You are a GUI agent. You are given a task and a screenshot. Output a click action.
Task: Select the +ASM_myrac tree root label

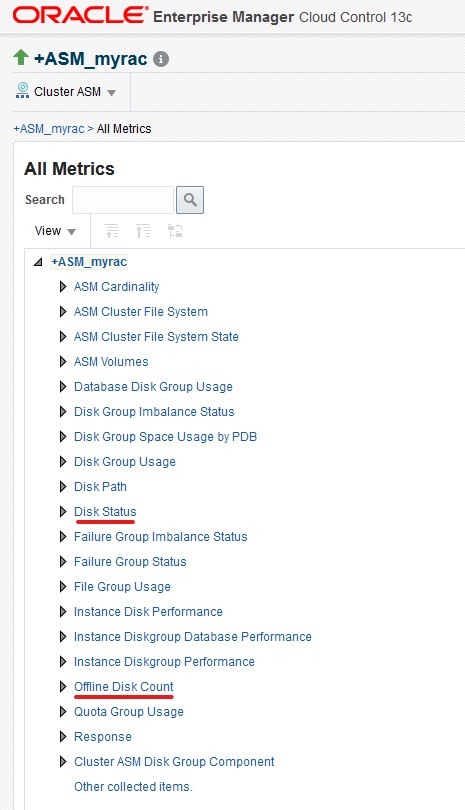(89, 262)
